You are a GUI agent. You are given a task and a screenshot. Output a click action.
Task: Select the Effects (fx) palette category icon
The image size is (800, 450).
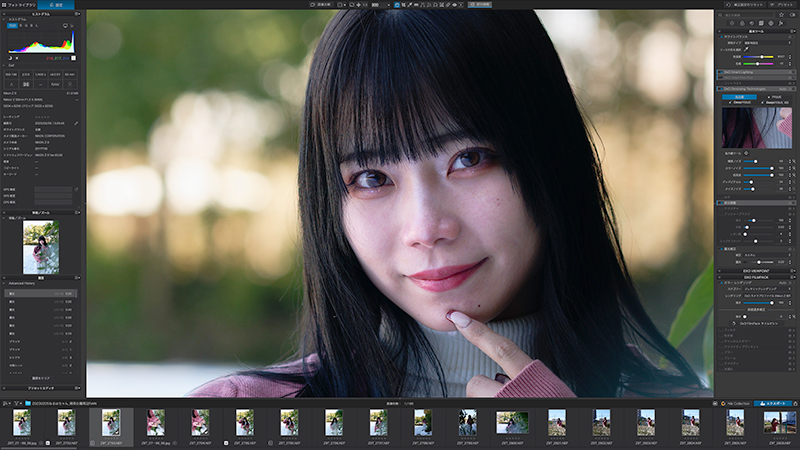click(x=781, y=23)
